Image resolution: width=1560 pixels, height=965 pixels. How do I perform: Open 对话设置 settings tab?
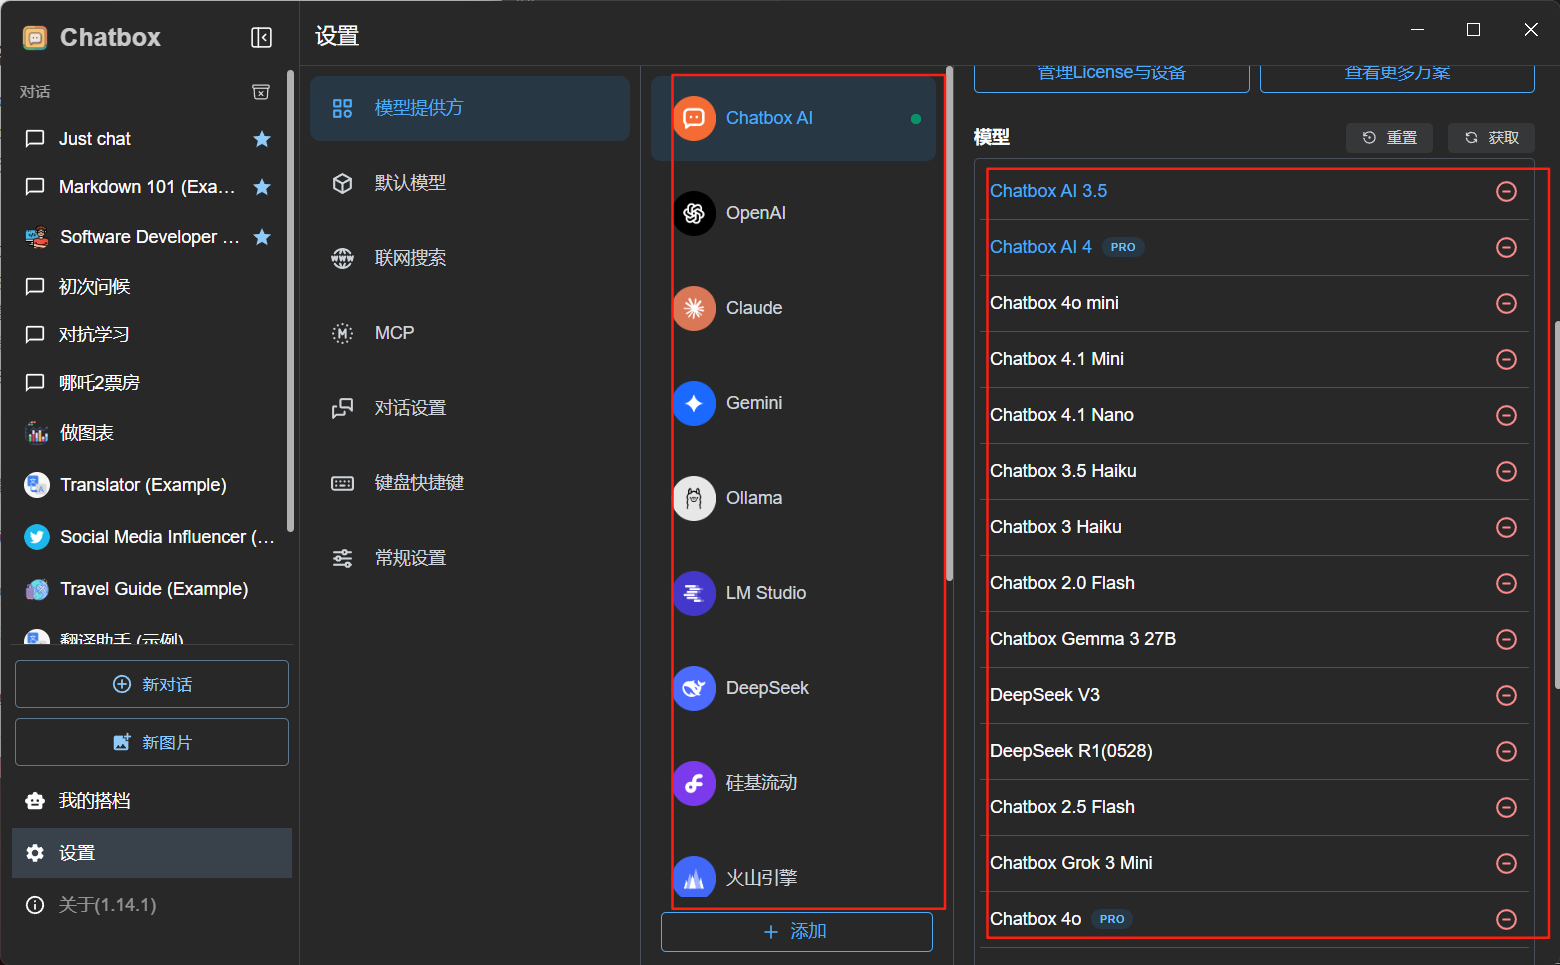tap(470, 408)
